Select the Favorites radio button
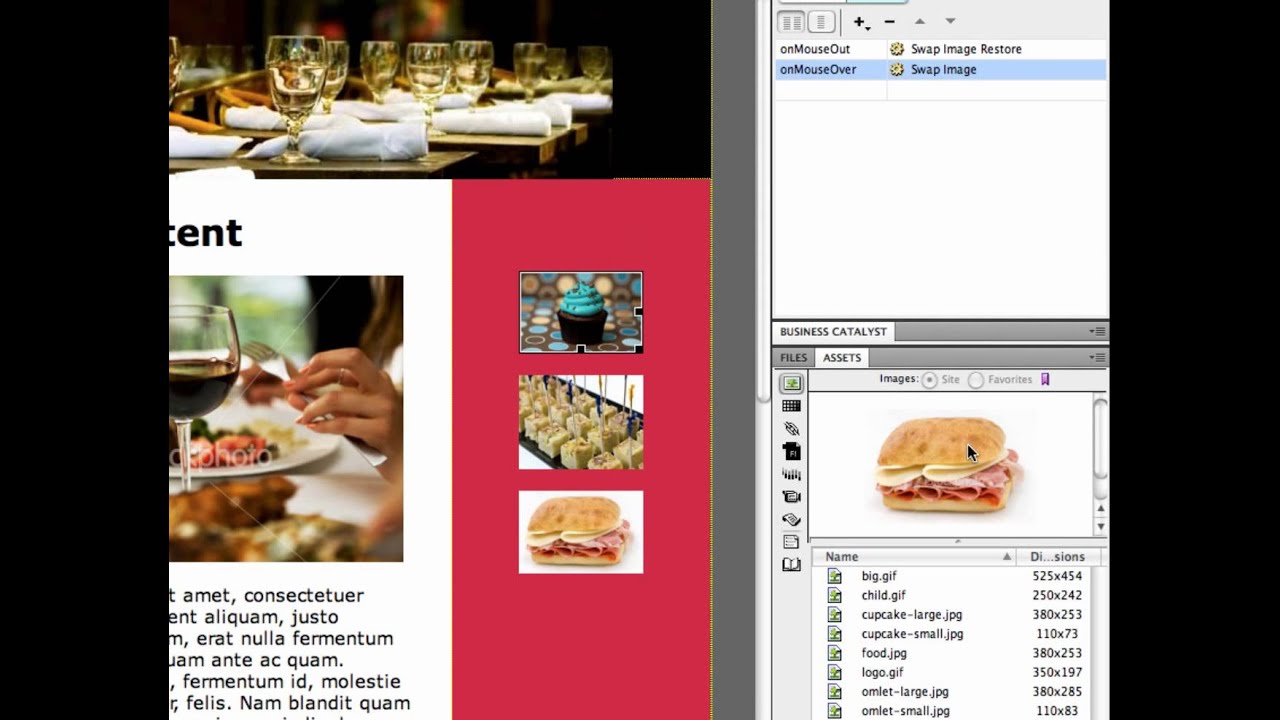Image resolution: width=1280 pixels, height=720 pixels. 976,380
